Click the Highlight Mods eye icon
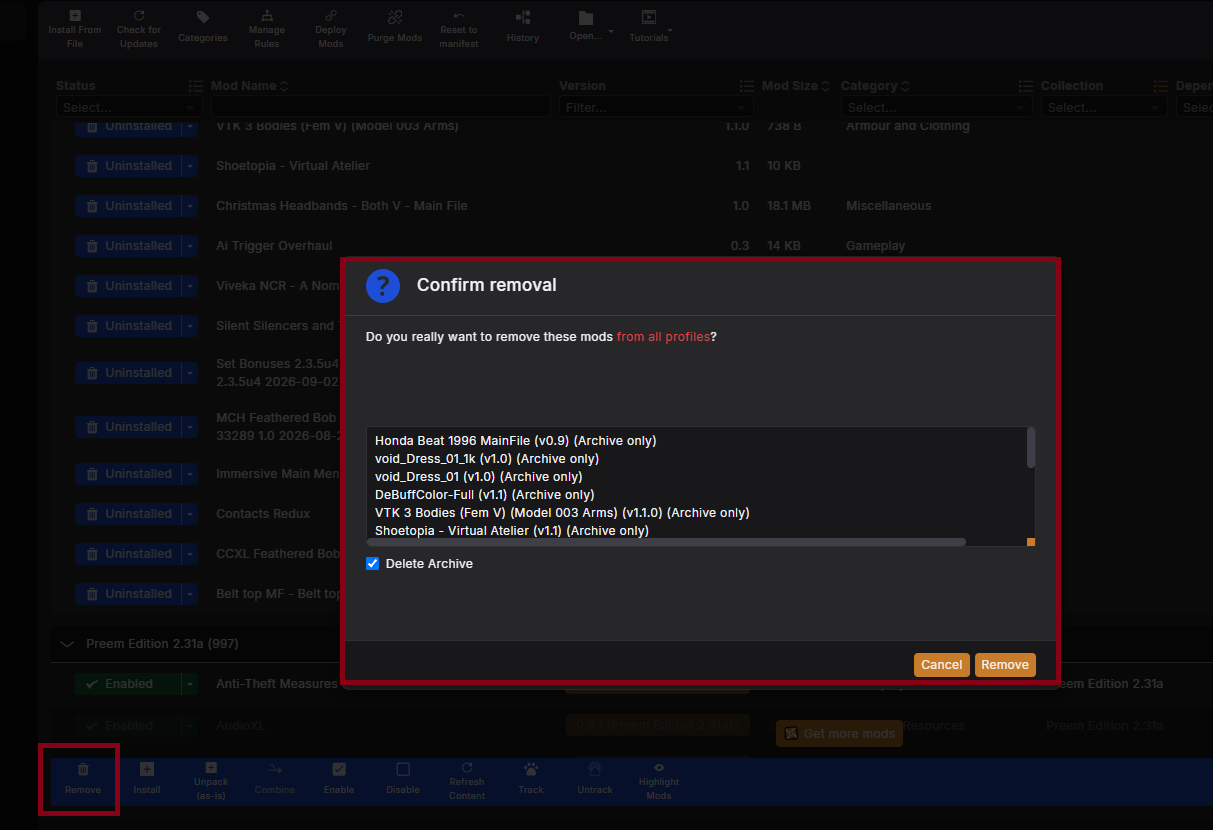Viewport: 1213px width, 830px height. click(659, 768)
